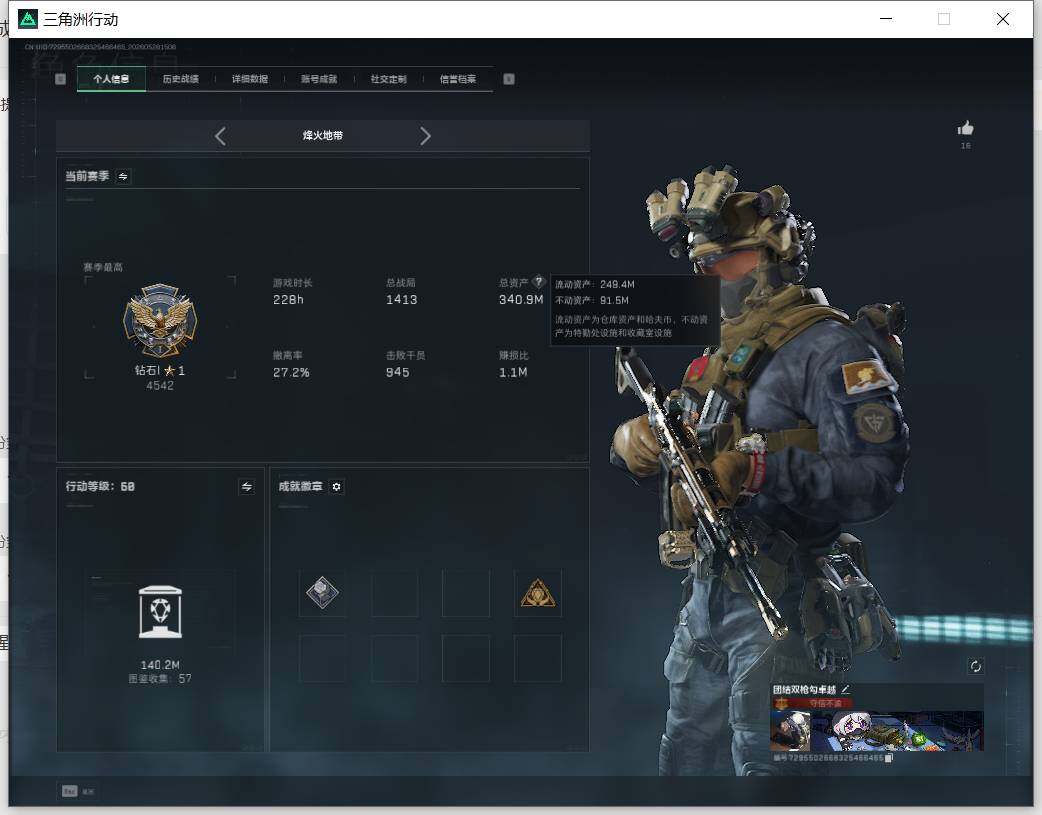Select the empty third badge slot in top row
The image size is (1042, 815).
pos(466,593)
